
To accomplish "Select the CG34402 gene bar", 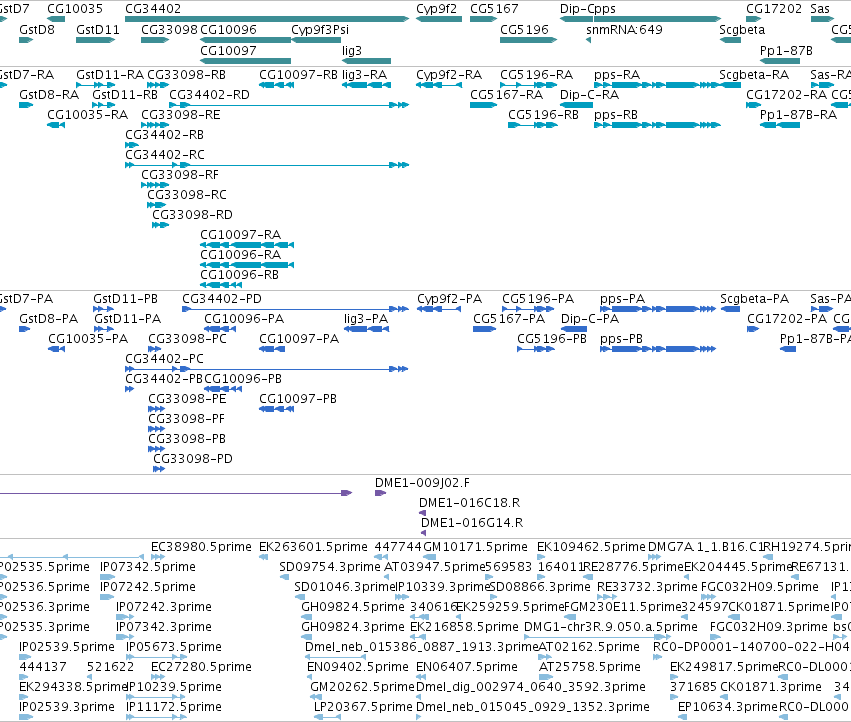I will click(x=266, y=19).
